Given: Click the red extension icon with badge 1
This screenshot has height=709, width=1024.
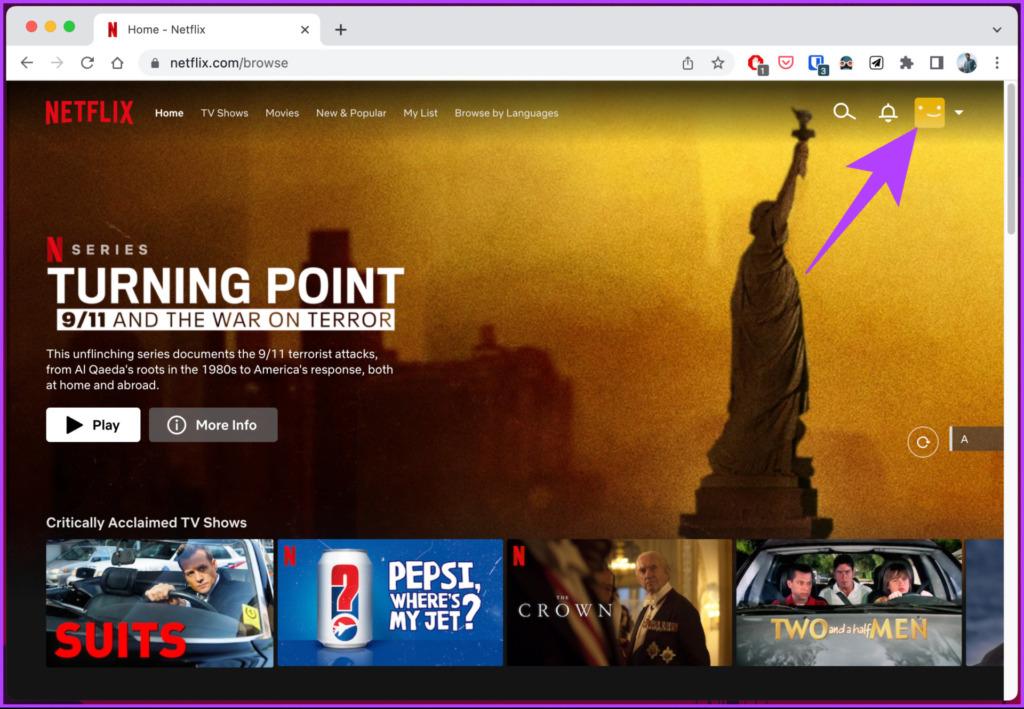Looking at the screenshot, I should click(x=757, y=63).
